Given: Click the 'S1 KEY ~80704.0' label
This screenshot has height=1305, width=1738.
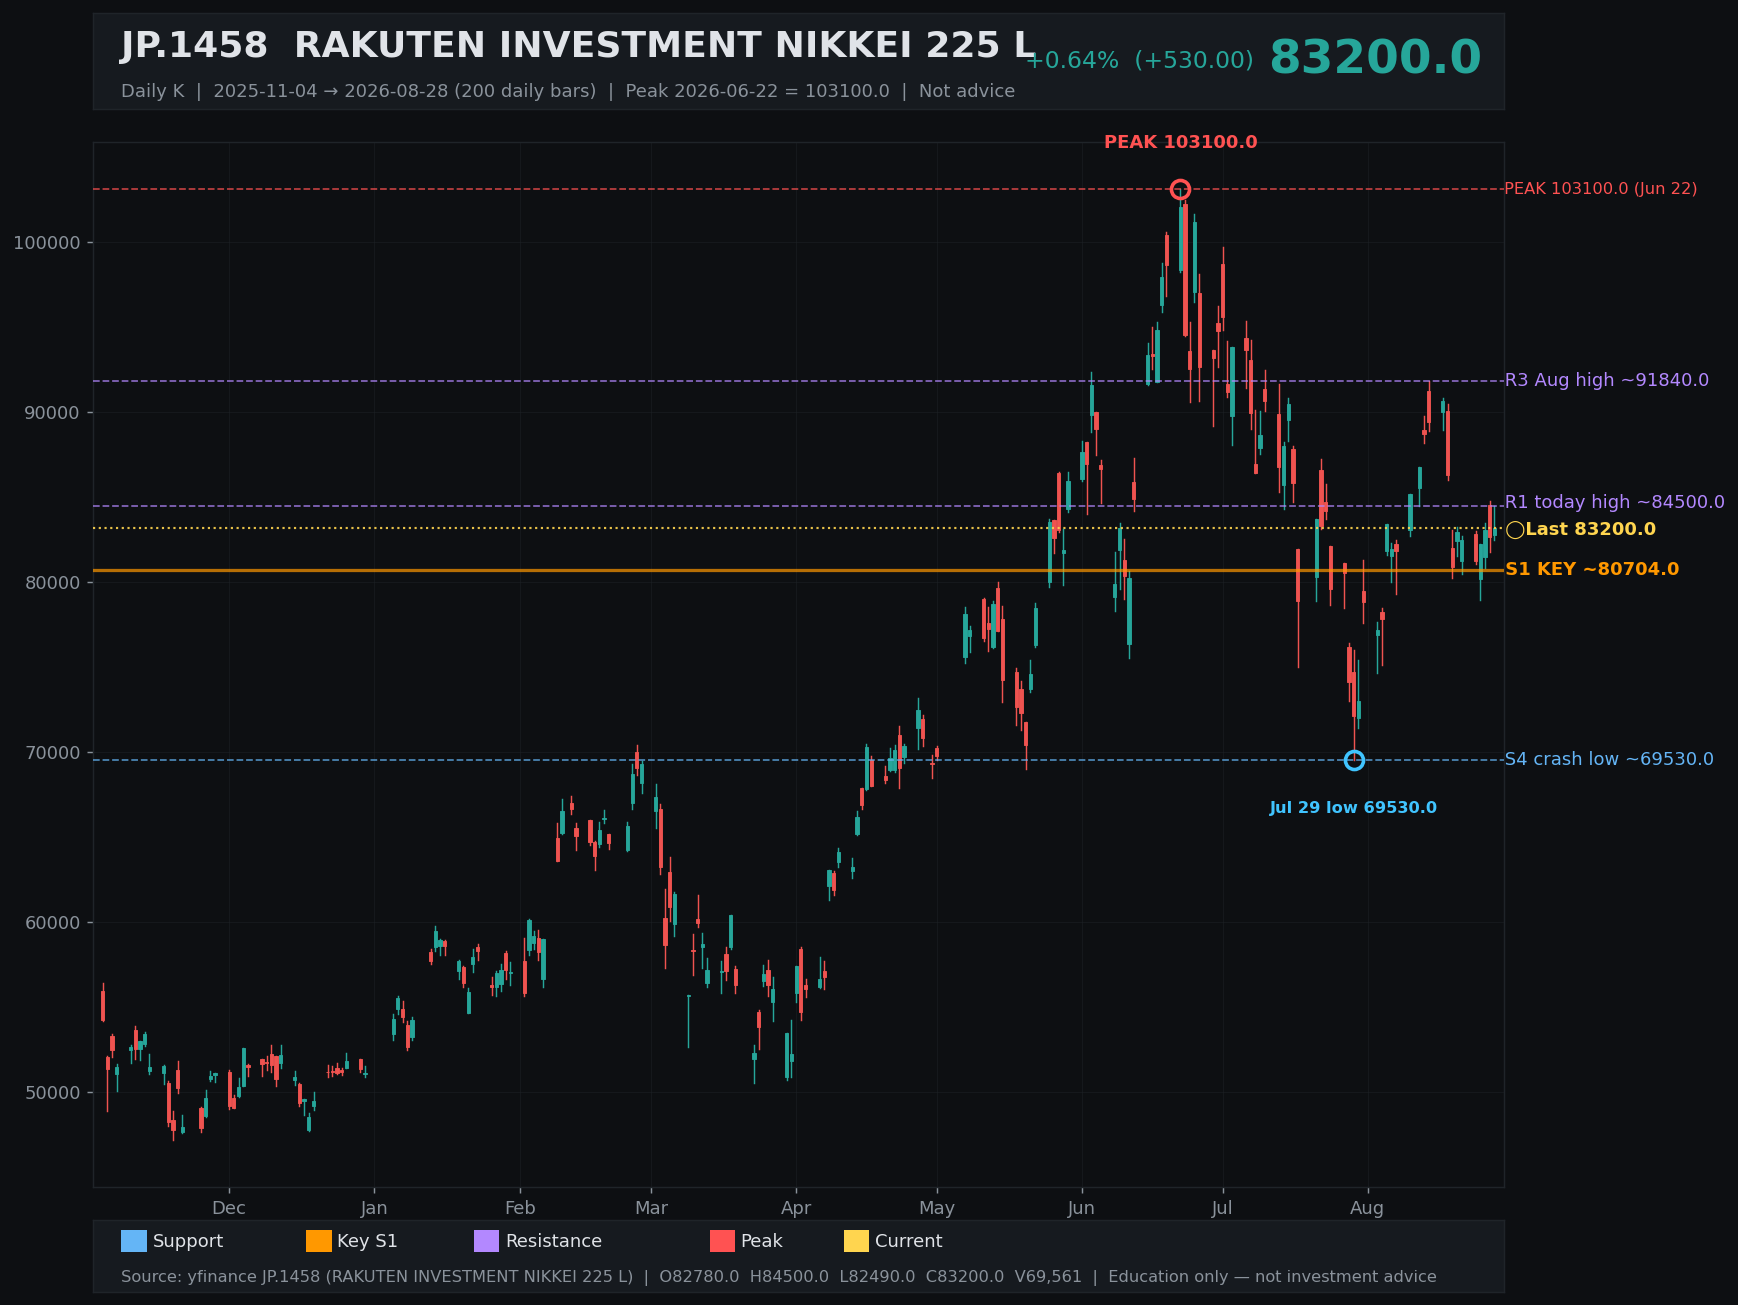Looking at the screenshot, I should [1592, 569].
